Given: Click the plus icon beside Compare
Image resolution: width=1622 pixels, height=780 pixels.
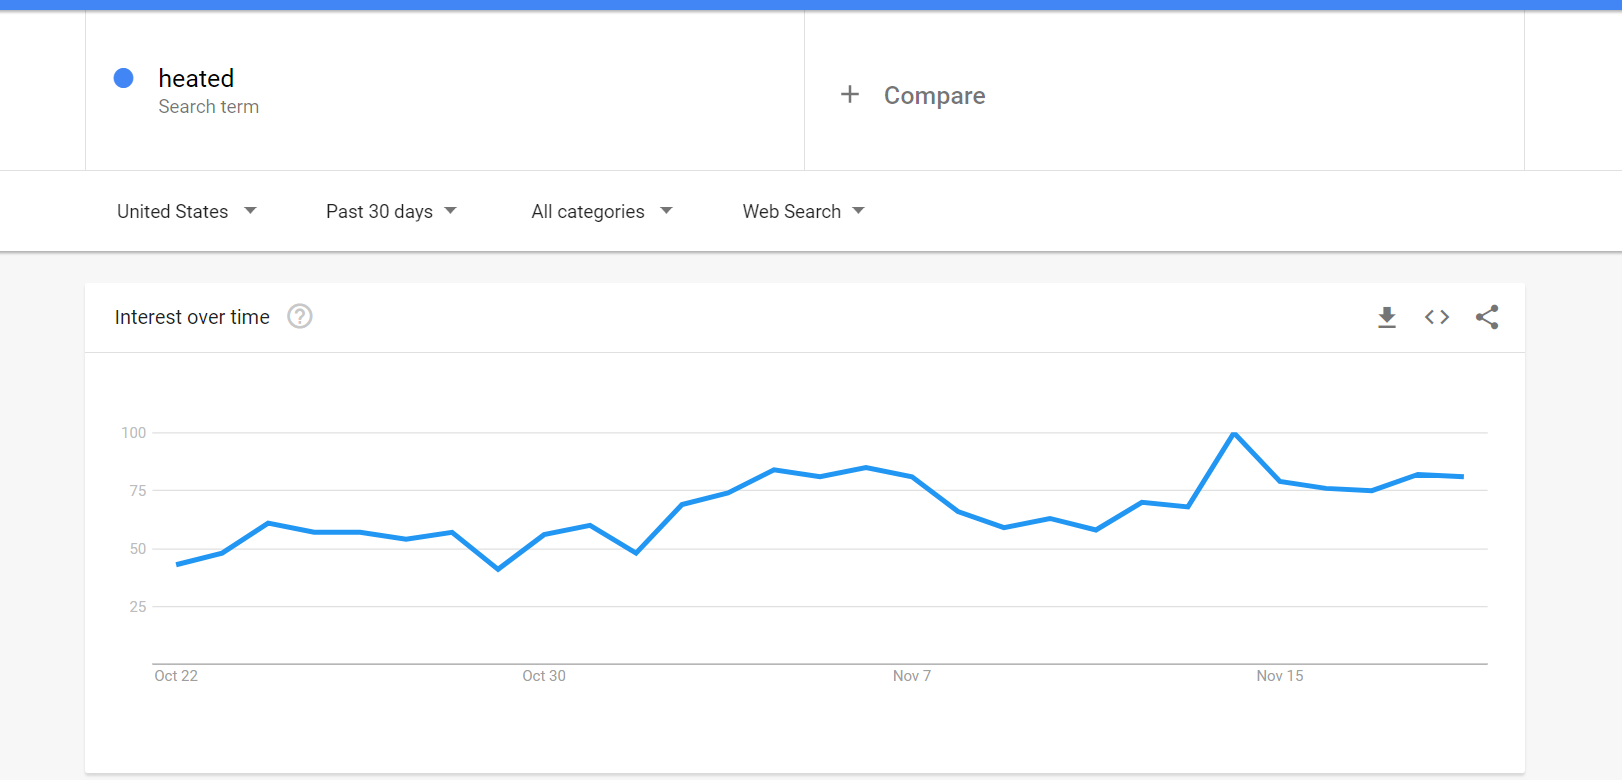Looking at the screenshot, I should [850, 95].
